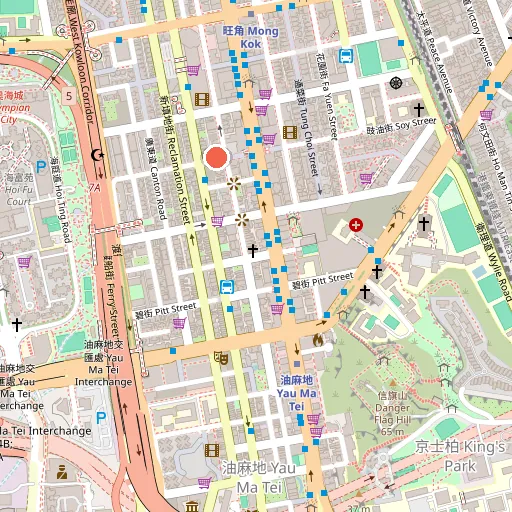Select the police icon at bottom left
This screenshot has height=512, width=512.
pyautogui.click(x=62, y=472)
